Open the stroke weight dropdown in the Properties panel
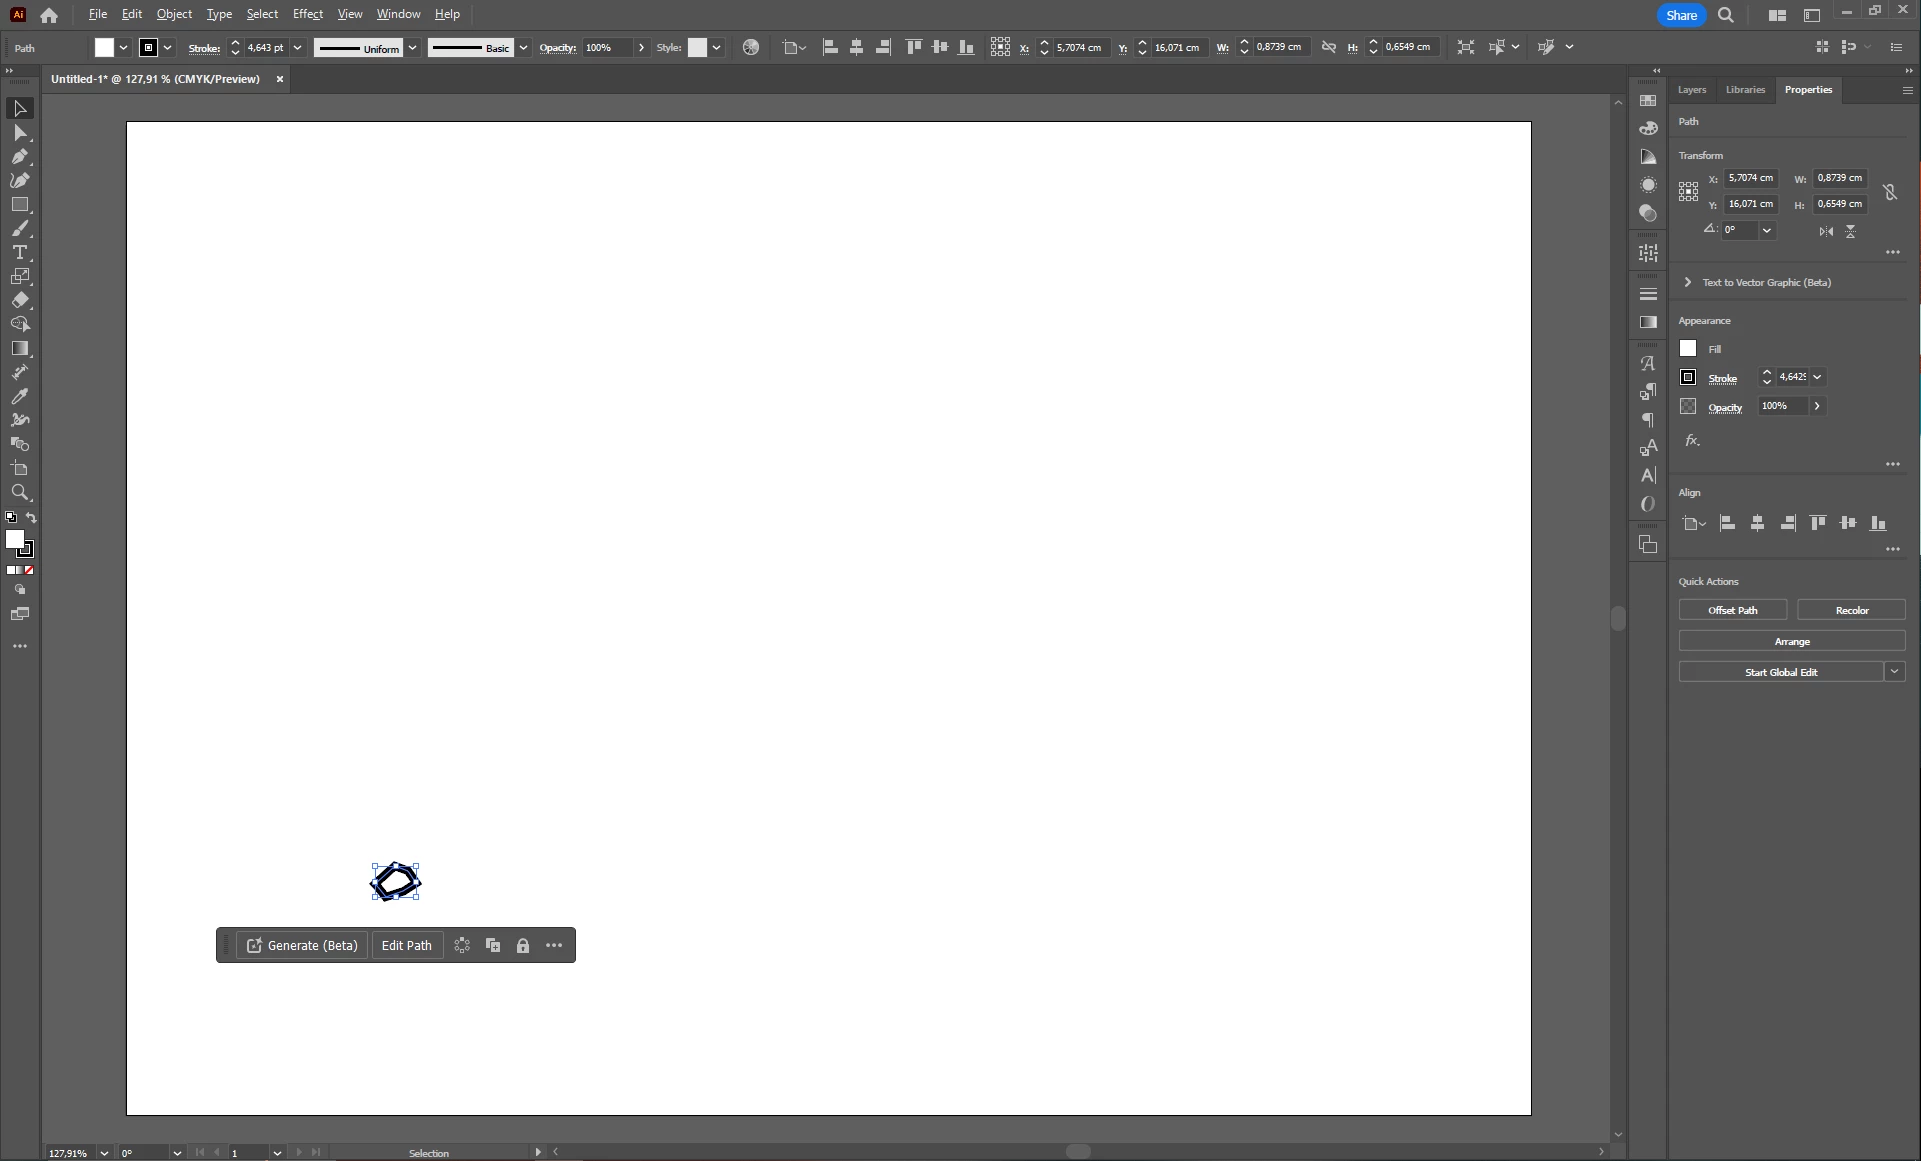The image size is (1921, 1161). (1817, 377)
